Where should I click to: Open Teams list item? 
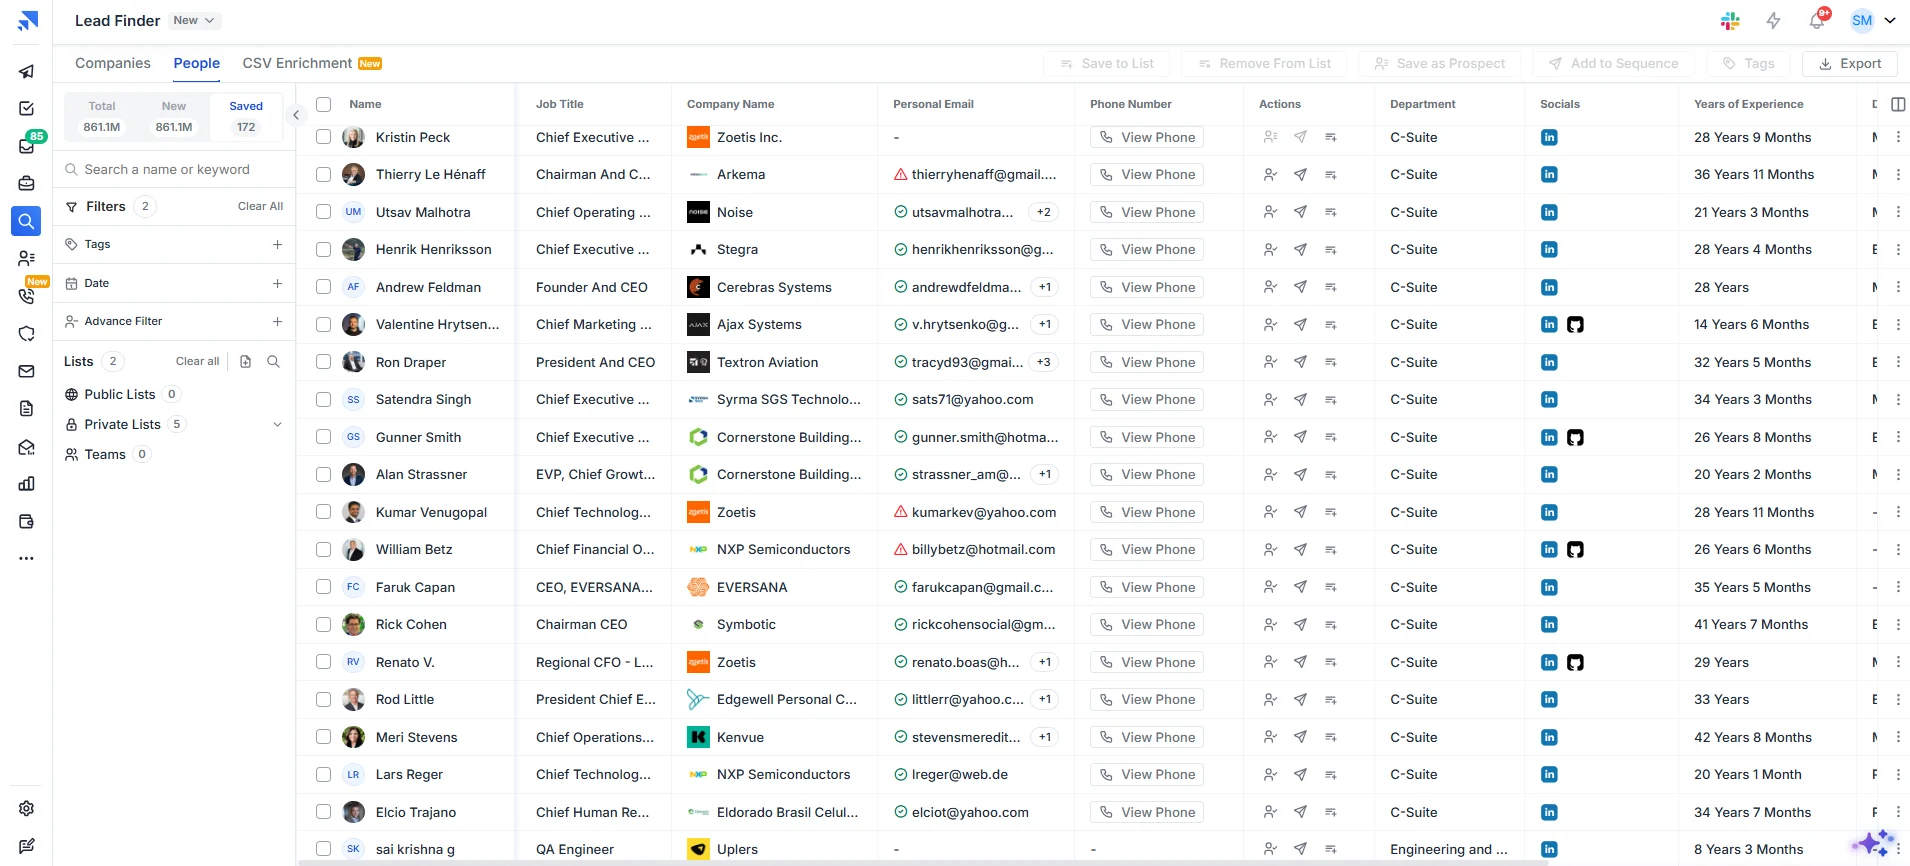point(105,454)
